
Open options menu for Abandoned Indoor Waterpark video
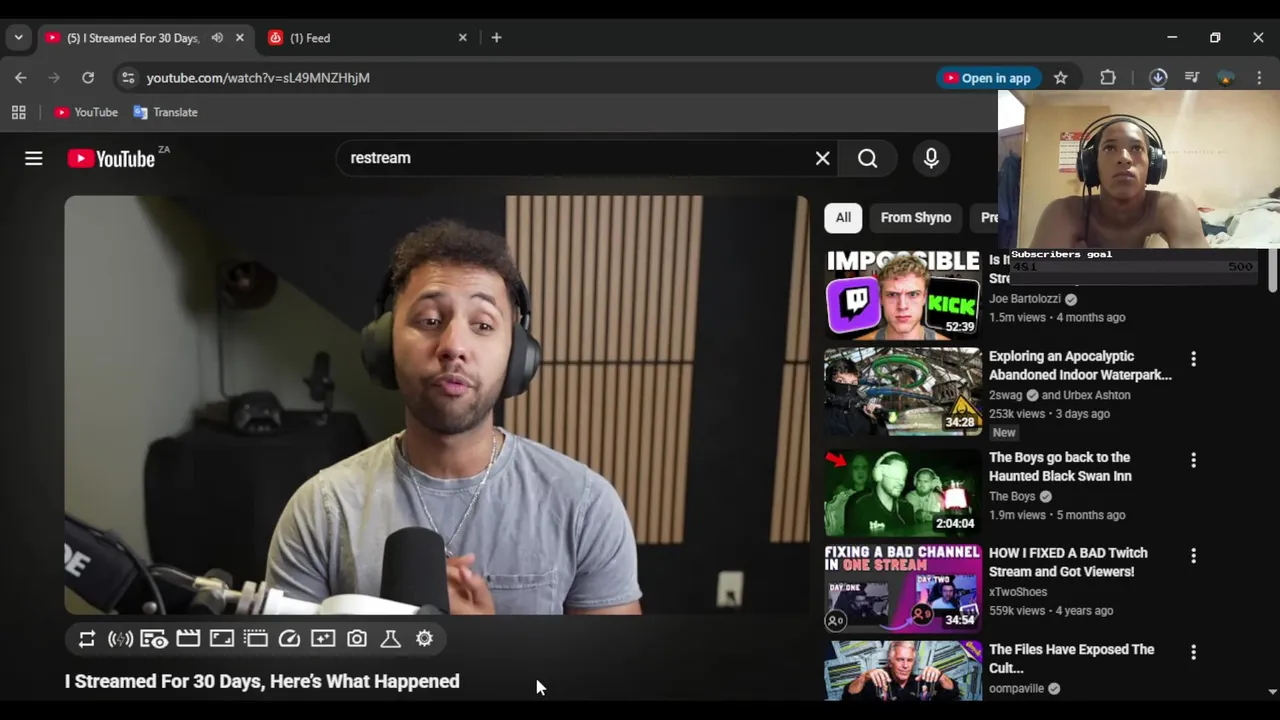(1193, 359)
